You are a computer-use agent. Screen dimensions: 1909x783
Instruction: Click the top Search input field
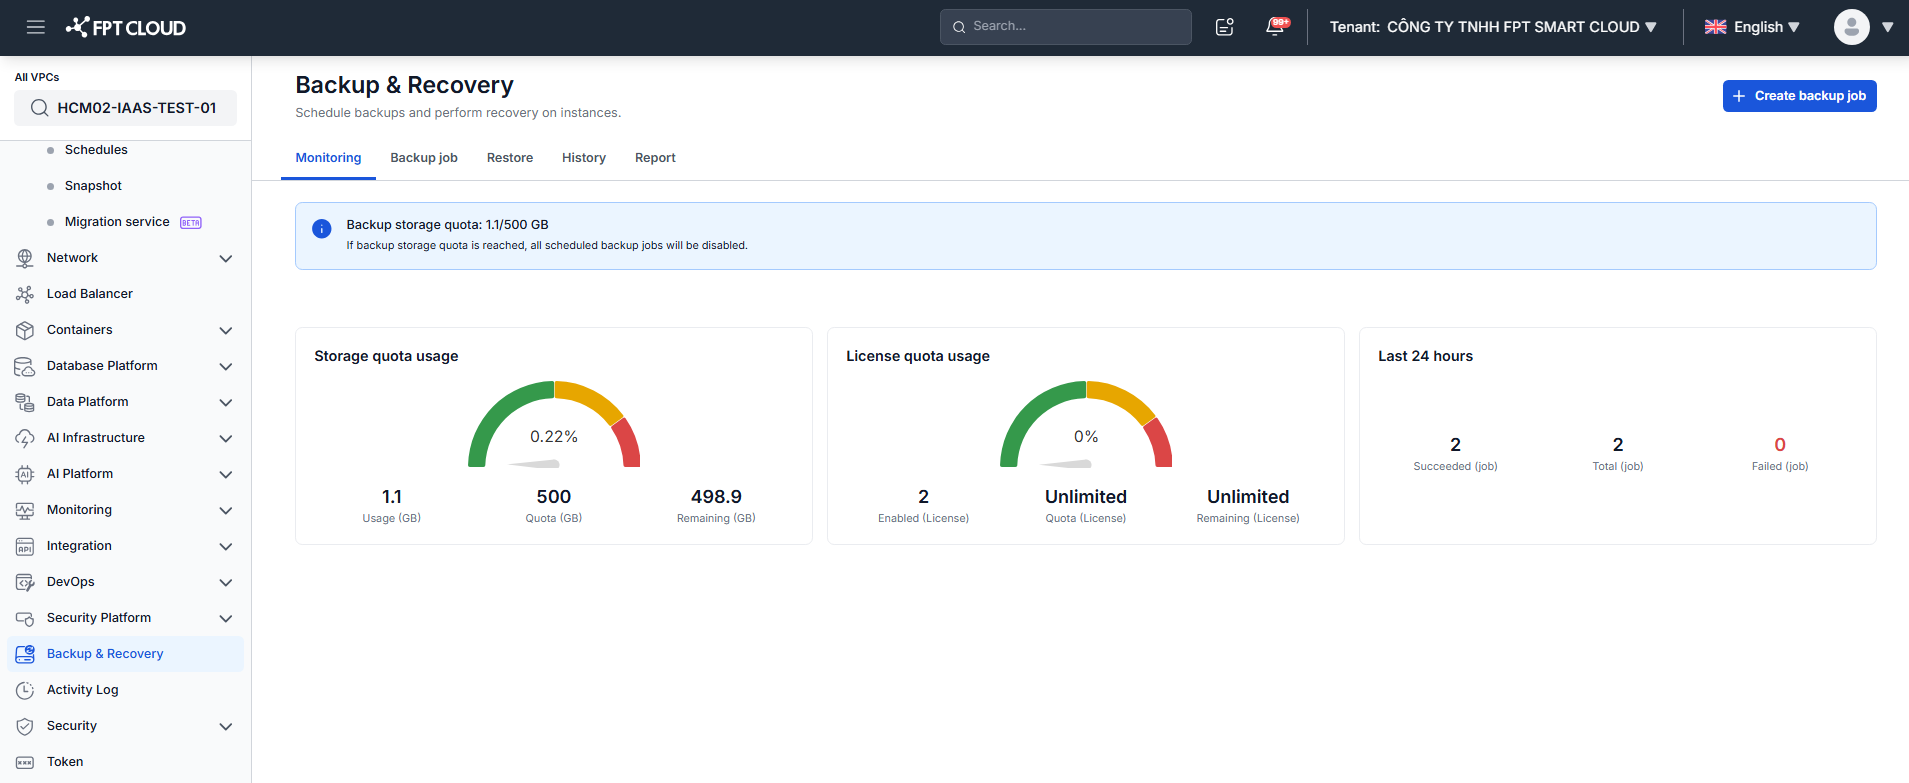coord(1065,27)
